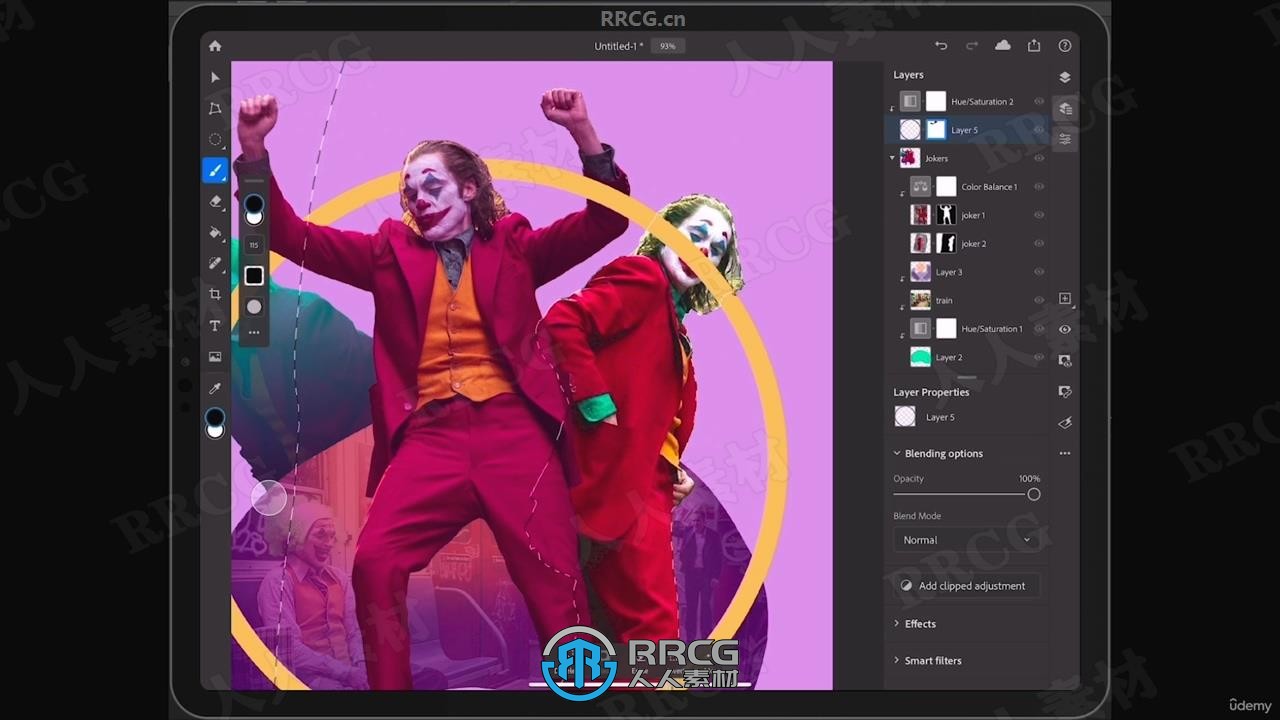Expand the Smart filters section
This screenshot has width=1280, height=720.
click(897, 661)
